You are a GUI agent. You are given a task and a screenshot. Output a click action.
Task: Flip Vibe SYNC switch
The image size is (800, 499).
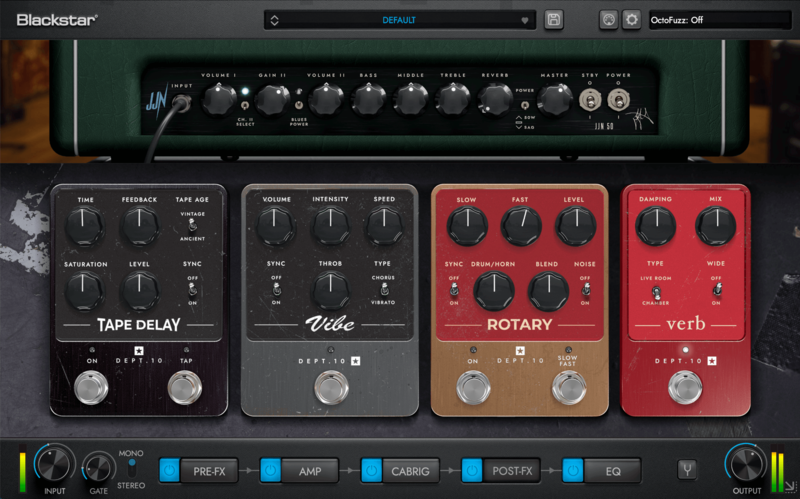click(x=276, y=290)
